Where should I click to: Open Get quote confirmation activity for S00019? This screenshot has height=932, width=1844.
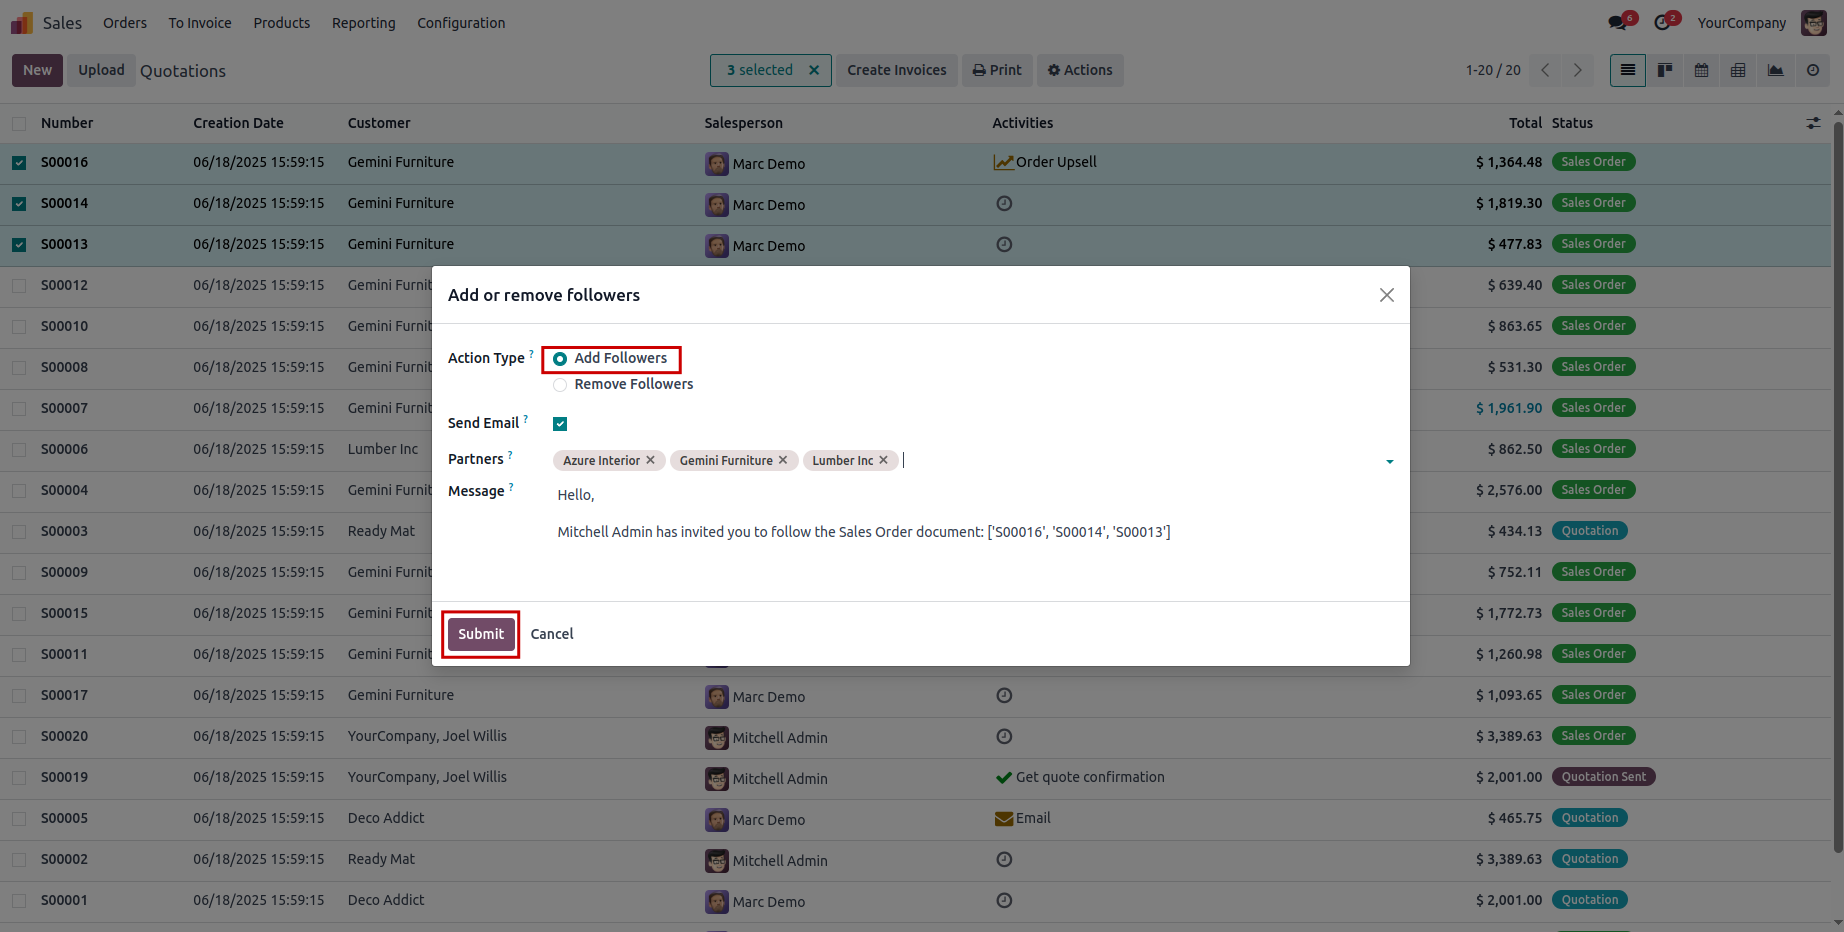point(1080,777)
